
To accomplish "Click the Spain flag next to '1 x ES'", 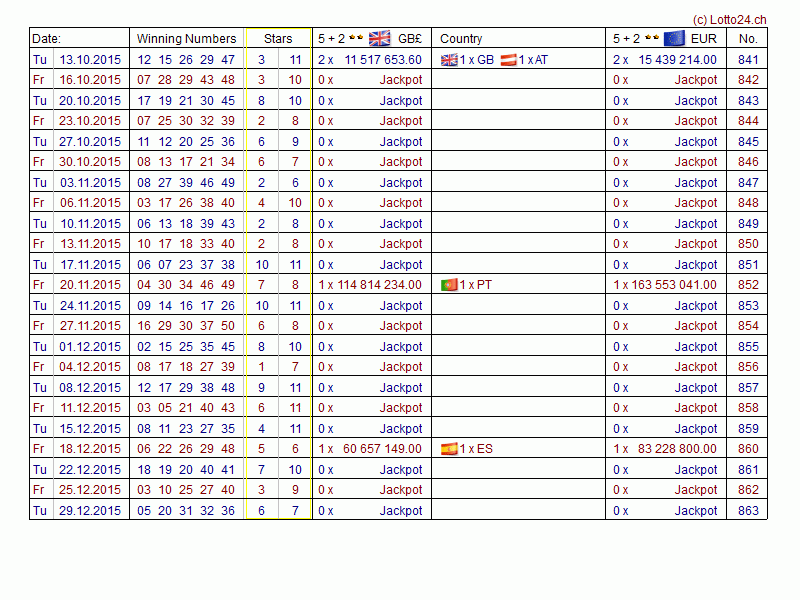I will point(449,449).
